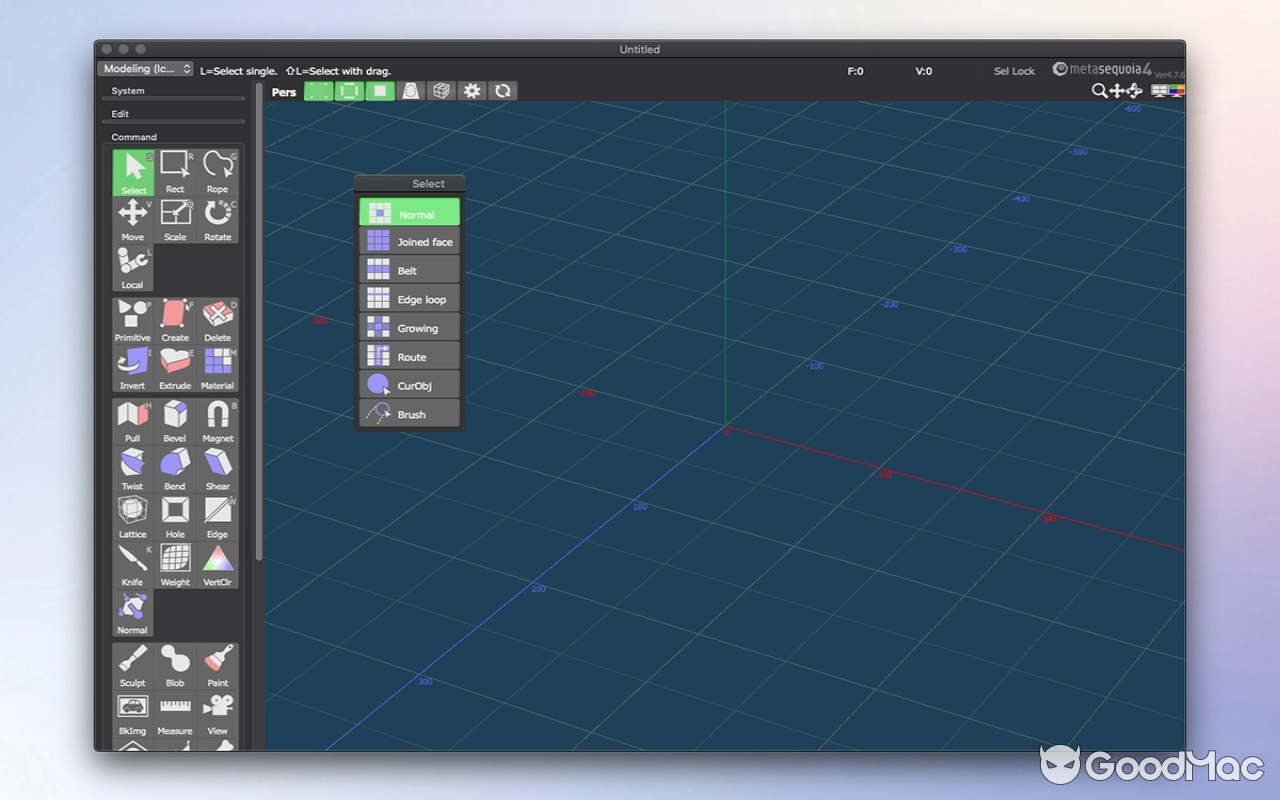This screenshot has width=1280, height=800.
Task: Toggle vertex selection mode in the top toolbar
Action: click(319, 91)
